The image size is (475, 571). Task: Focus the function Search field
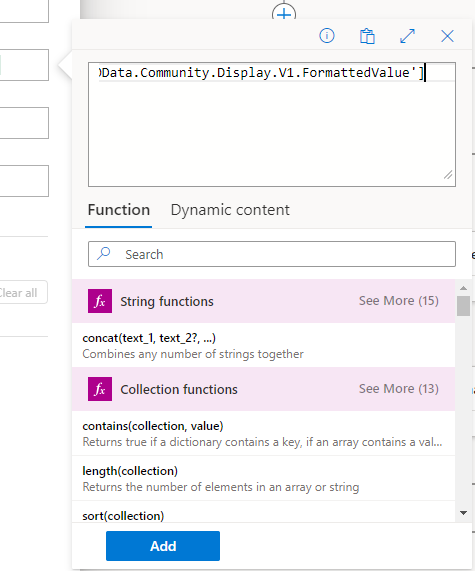click(x=272, y=254)
